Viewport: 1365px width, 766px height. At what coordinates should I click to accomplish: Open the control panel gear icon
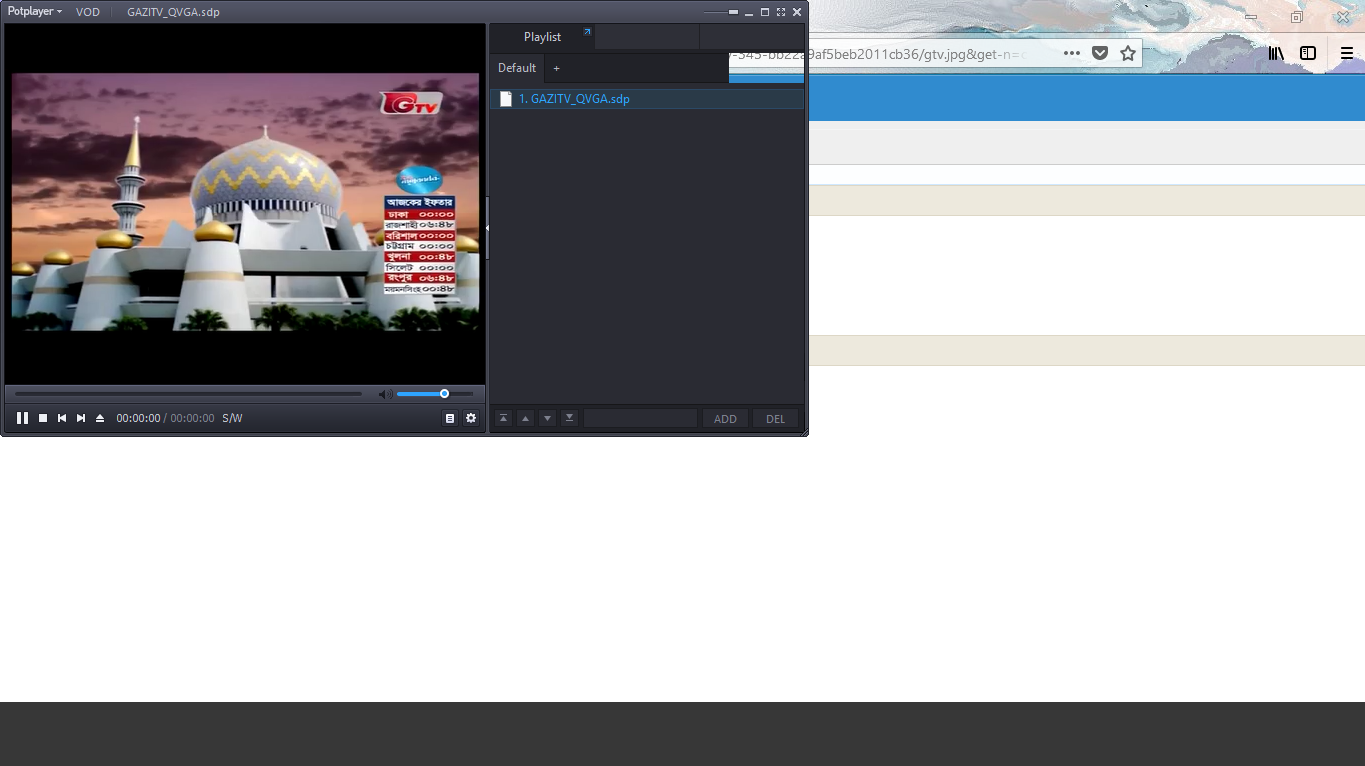[x=471, y=418]
